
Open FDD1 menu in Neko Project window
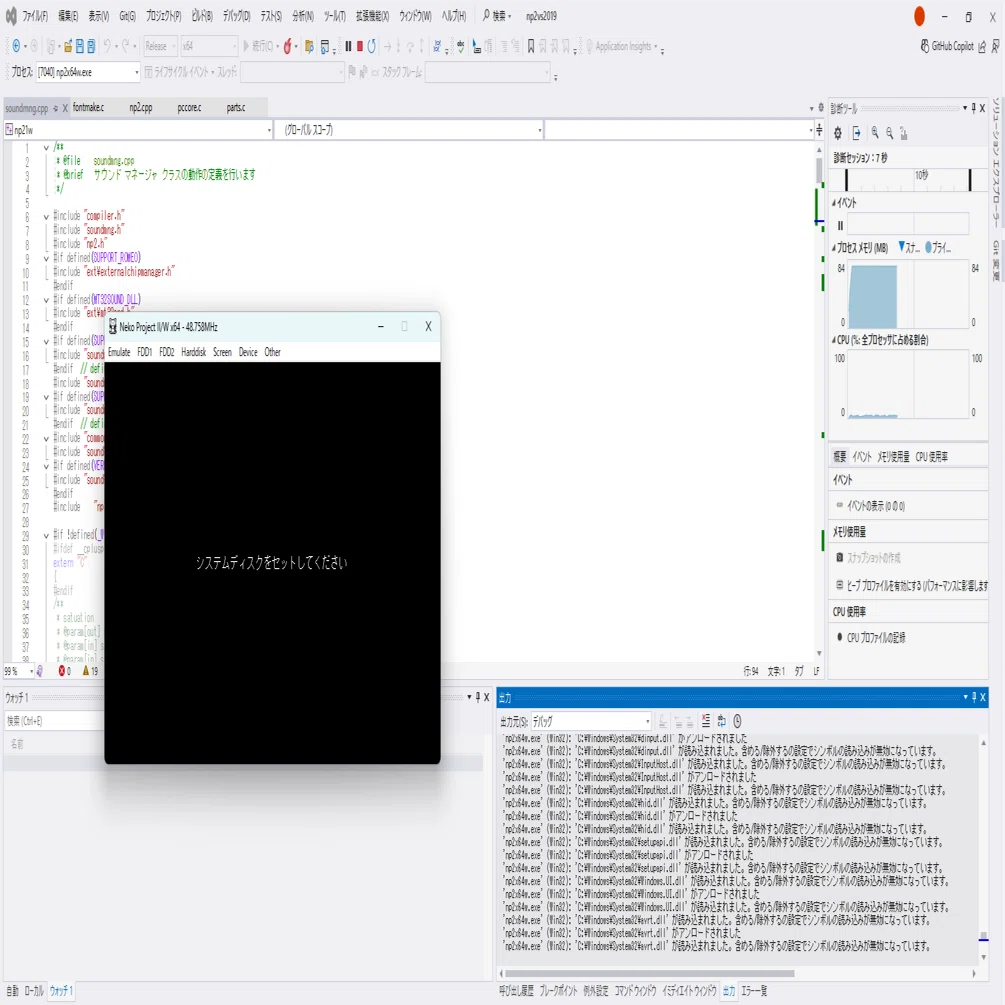point(145,352)
